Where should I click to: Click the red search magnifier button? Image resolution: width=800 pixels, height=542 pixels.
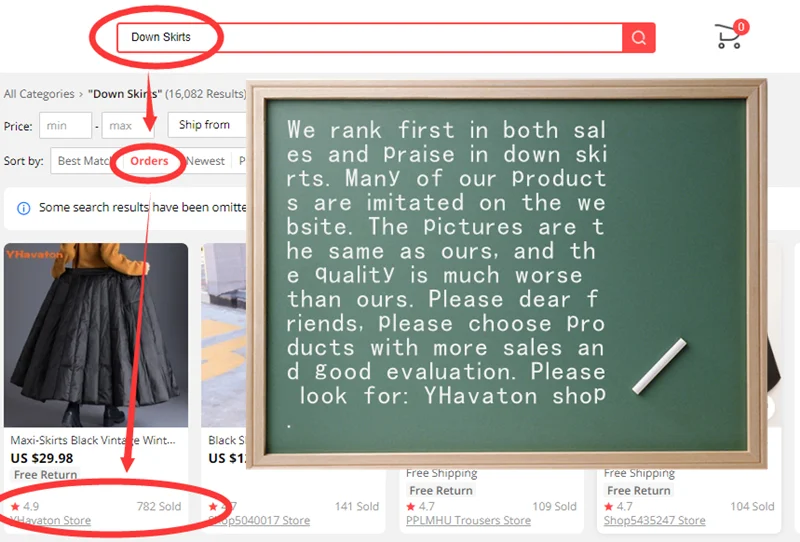click(x=638, y=37)
